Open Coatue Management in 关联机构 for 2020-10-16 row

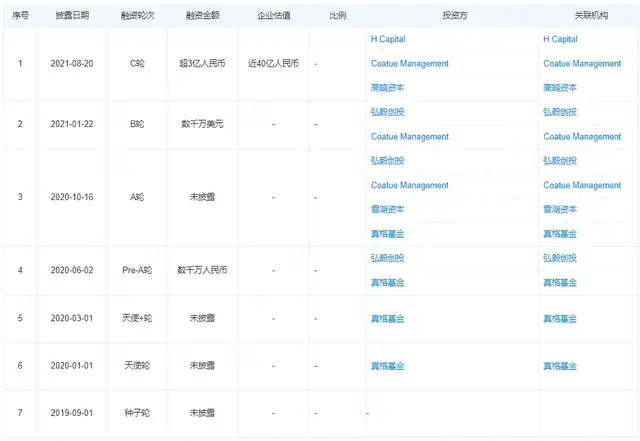(582, 185)
